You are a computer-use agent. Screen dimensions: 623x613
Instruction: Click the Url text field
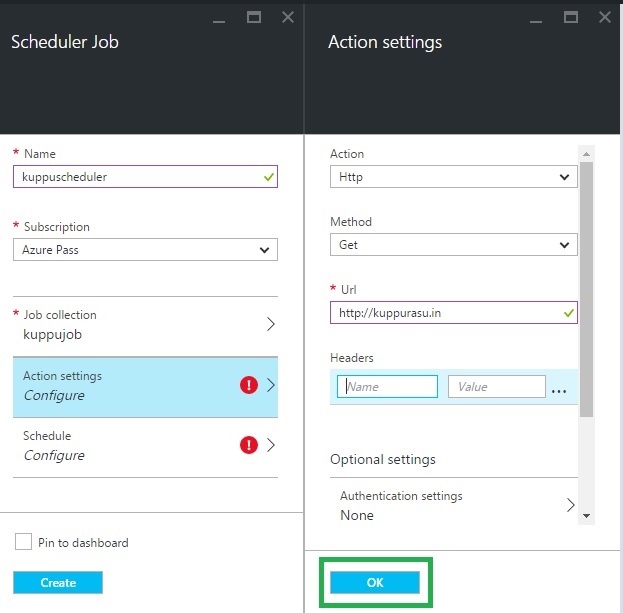pyautogui.click(x=445, y=313)
